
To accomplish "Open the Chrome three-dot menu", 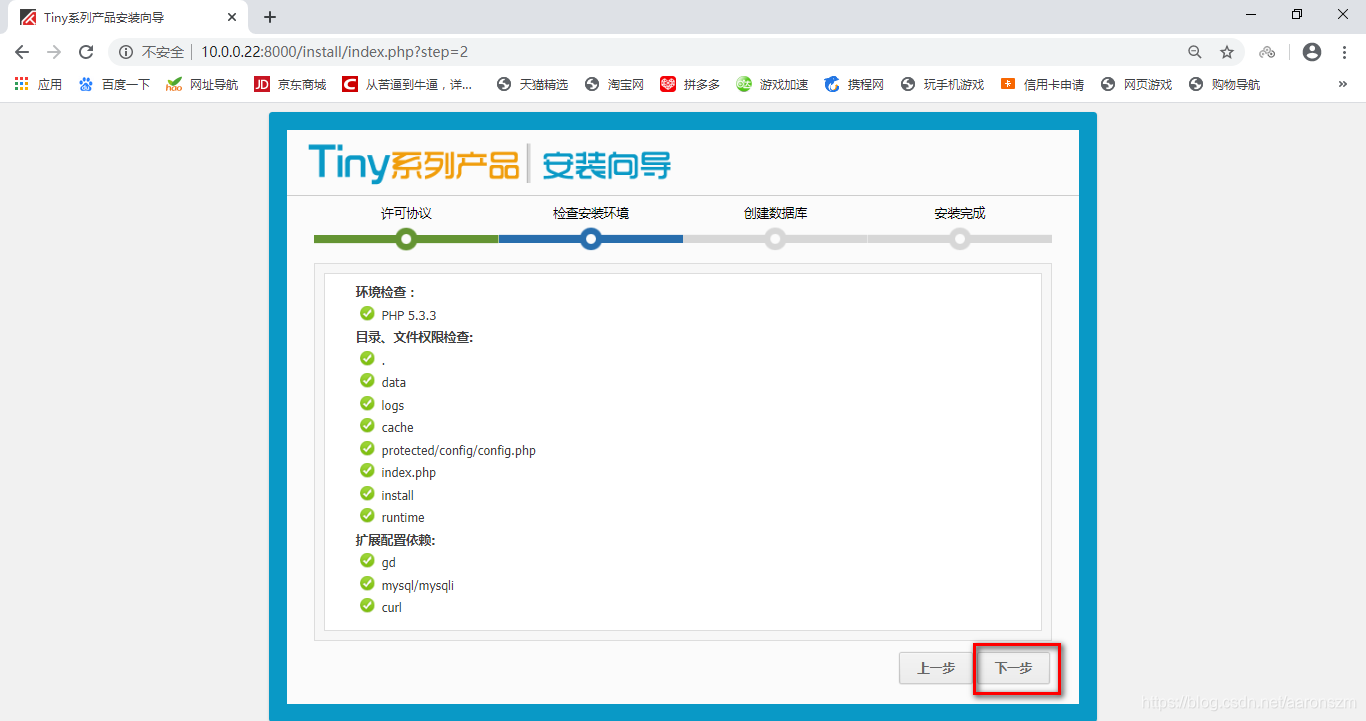I will 1344,52.
